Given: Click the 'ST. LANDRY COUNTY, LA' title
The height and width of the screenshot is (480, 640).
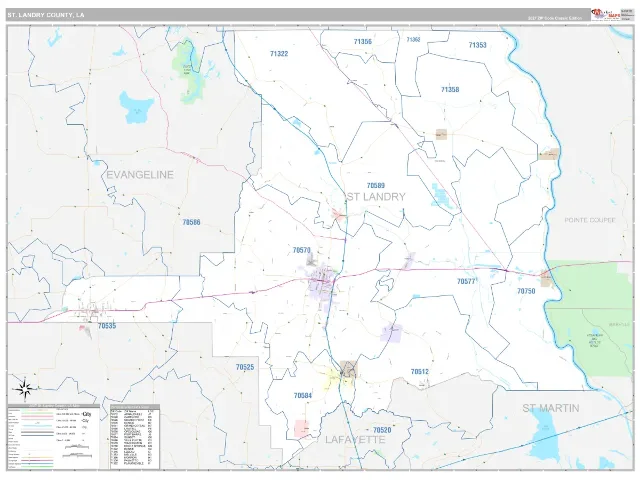Looking at the screenshot, I should [x=45, y=15].
